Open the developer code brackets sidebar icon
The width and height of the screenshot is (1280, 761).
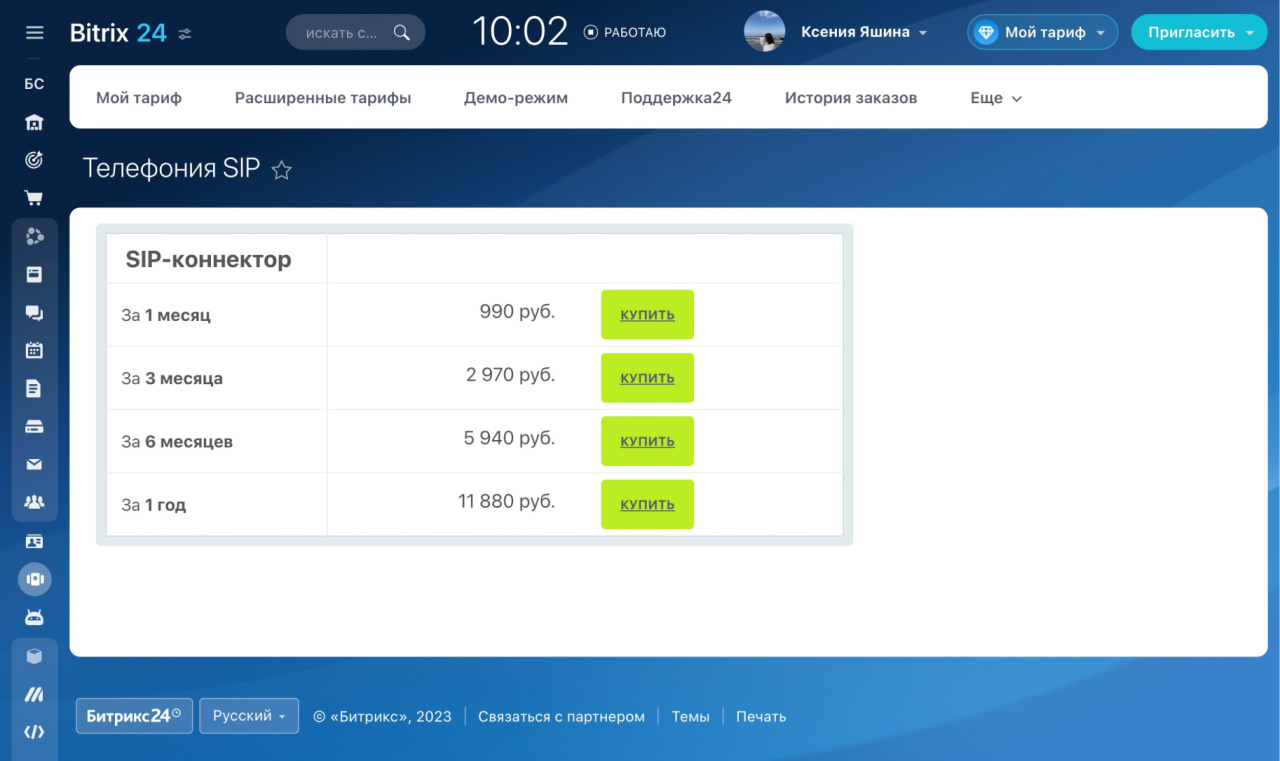coord(34,732)
